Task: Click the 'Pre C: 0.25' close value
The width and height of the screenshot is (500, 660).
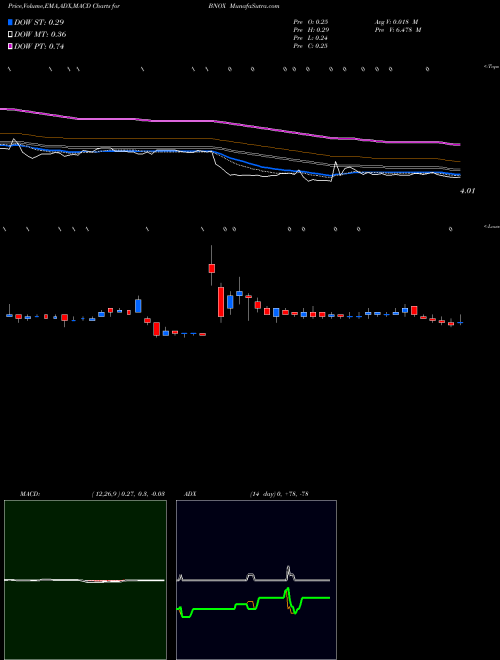Action: (311, 46)
